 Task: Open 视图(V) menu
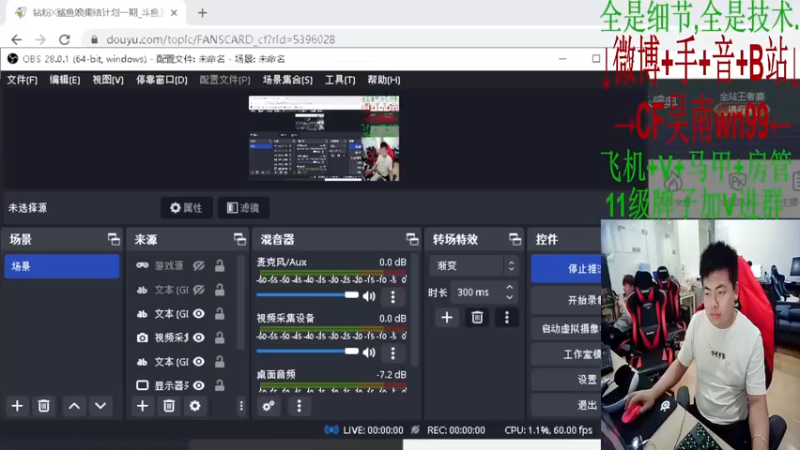tap(108, 80)
